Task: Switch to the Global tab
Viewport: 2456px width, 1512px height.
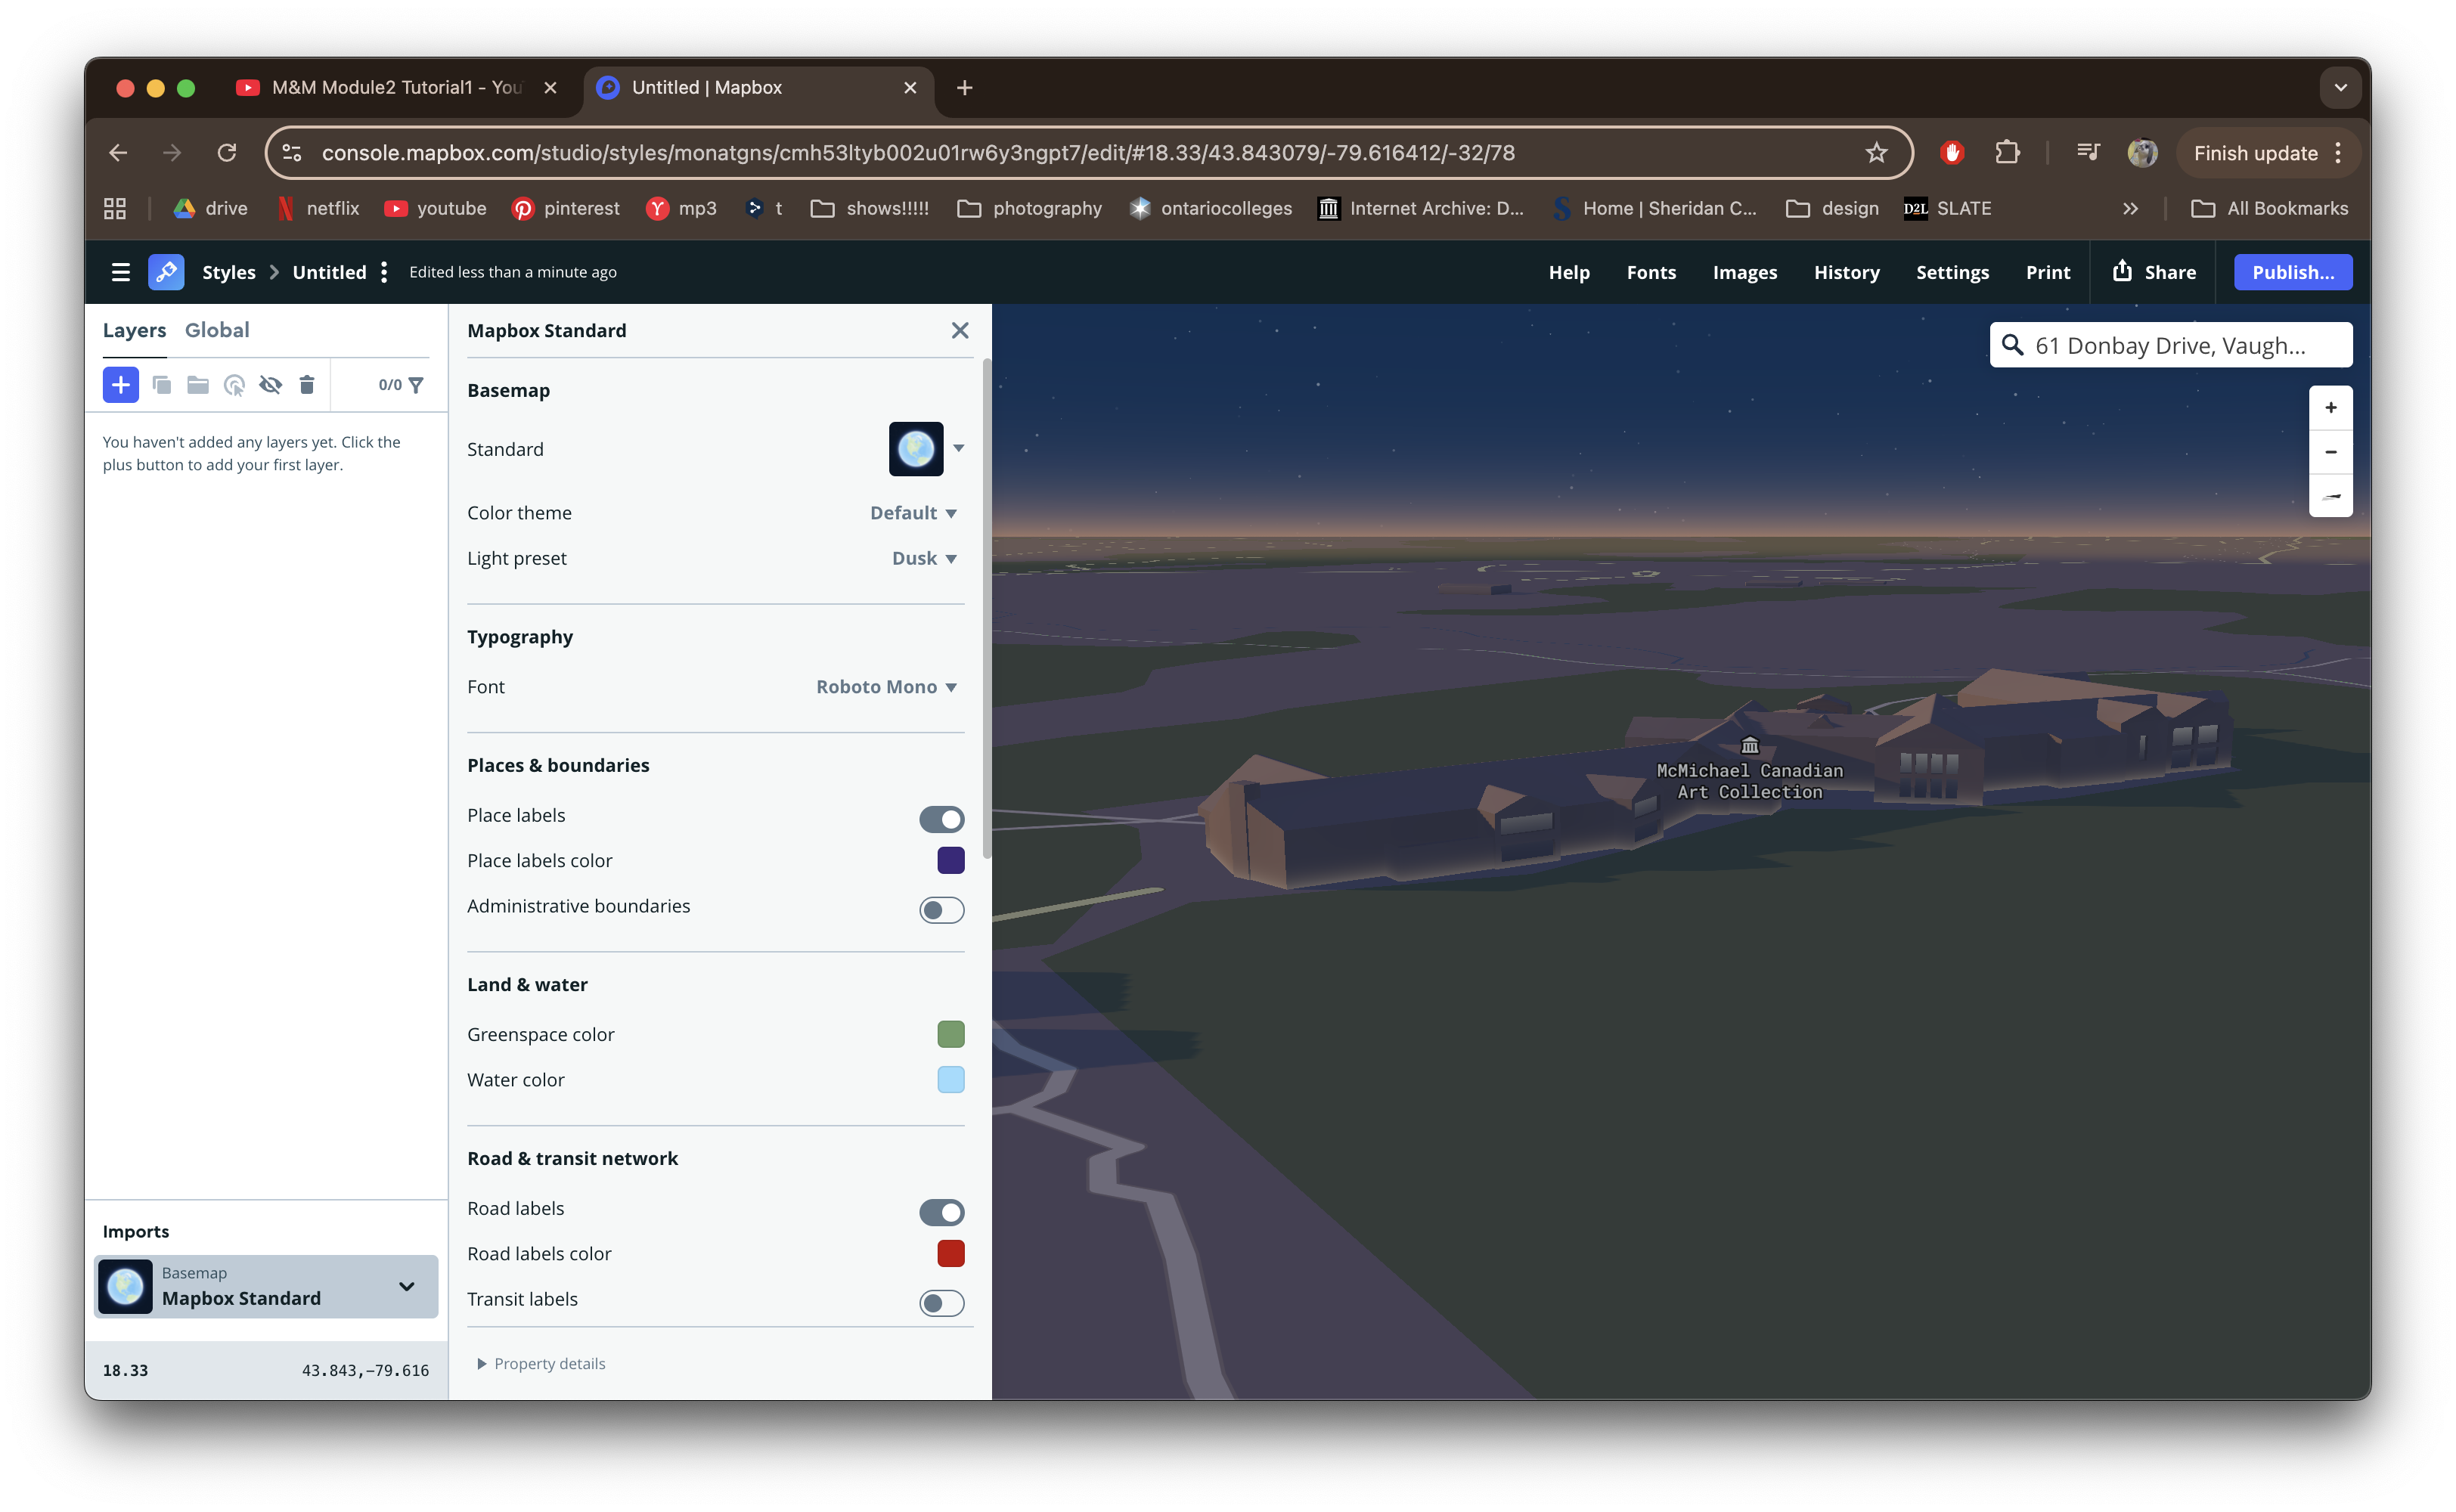Action: (217, 330)
